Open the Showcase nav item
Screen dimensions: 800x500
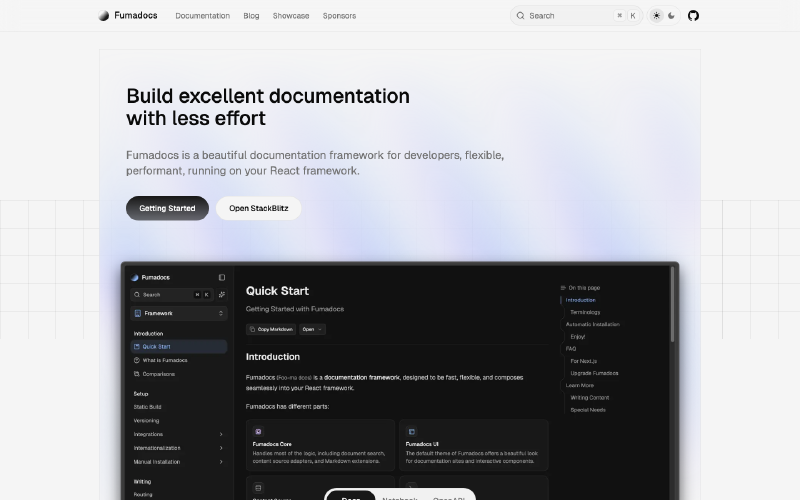[291, 16]
